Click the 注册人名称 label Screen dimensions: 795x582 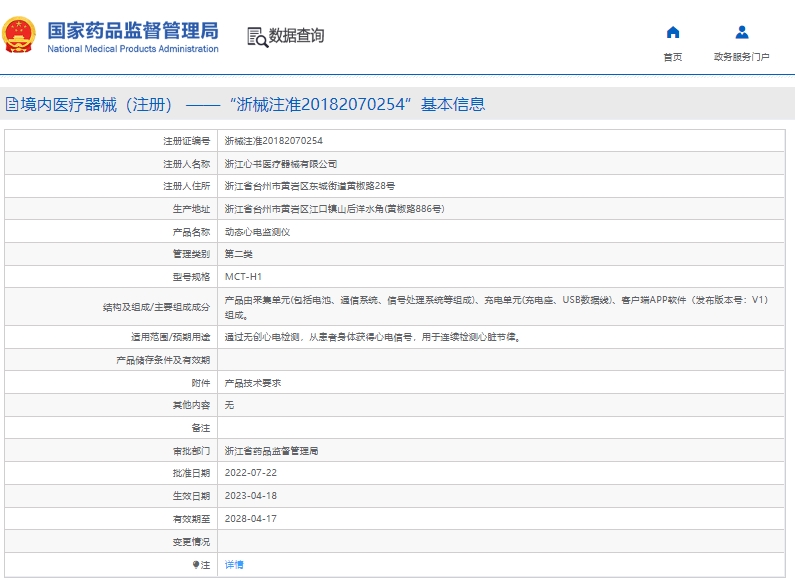click(187, 164)
